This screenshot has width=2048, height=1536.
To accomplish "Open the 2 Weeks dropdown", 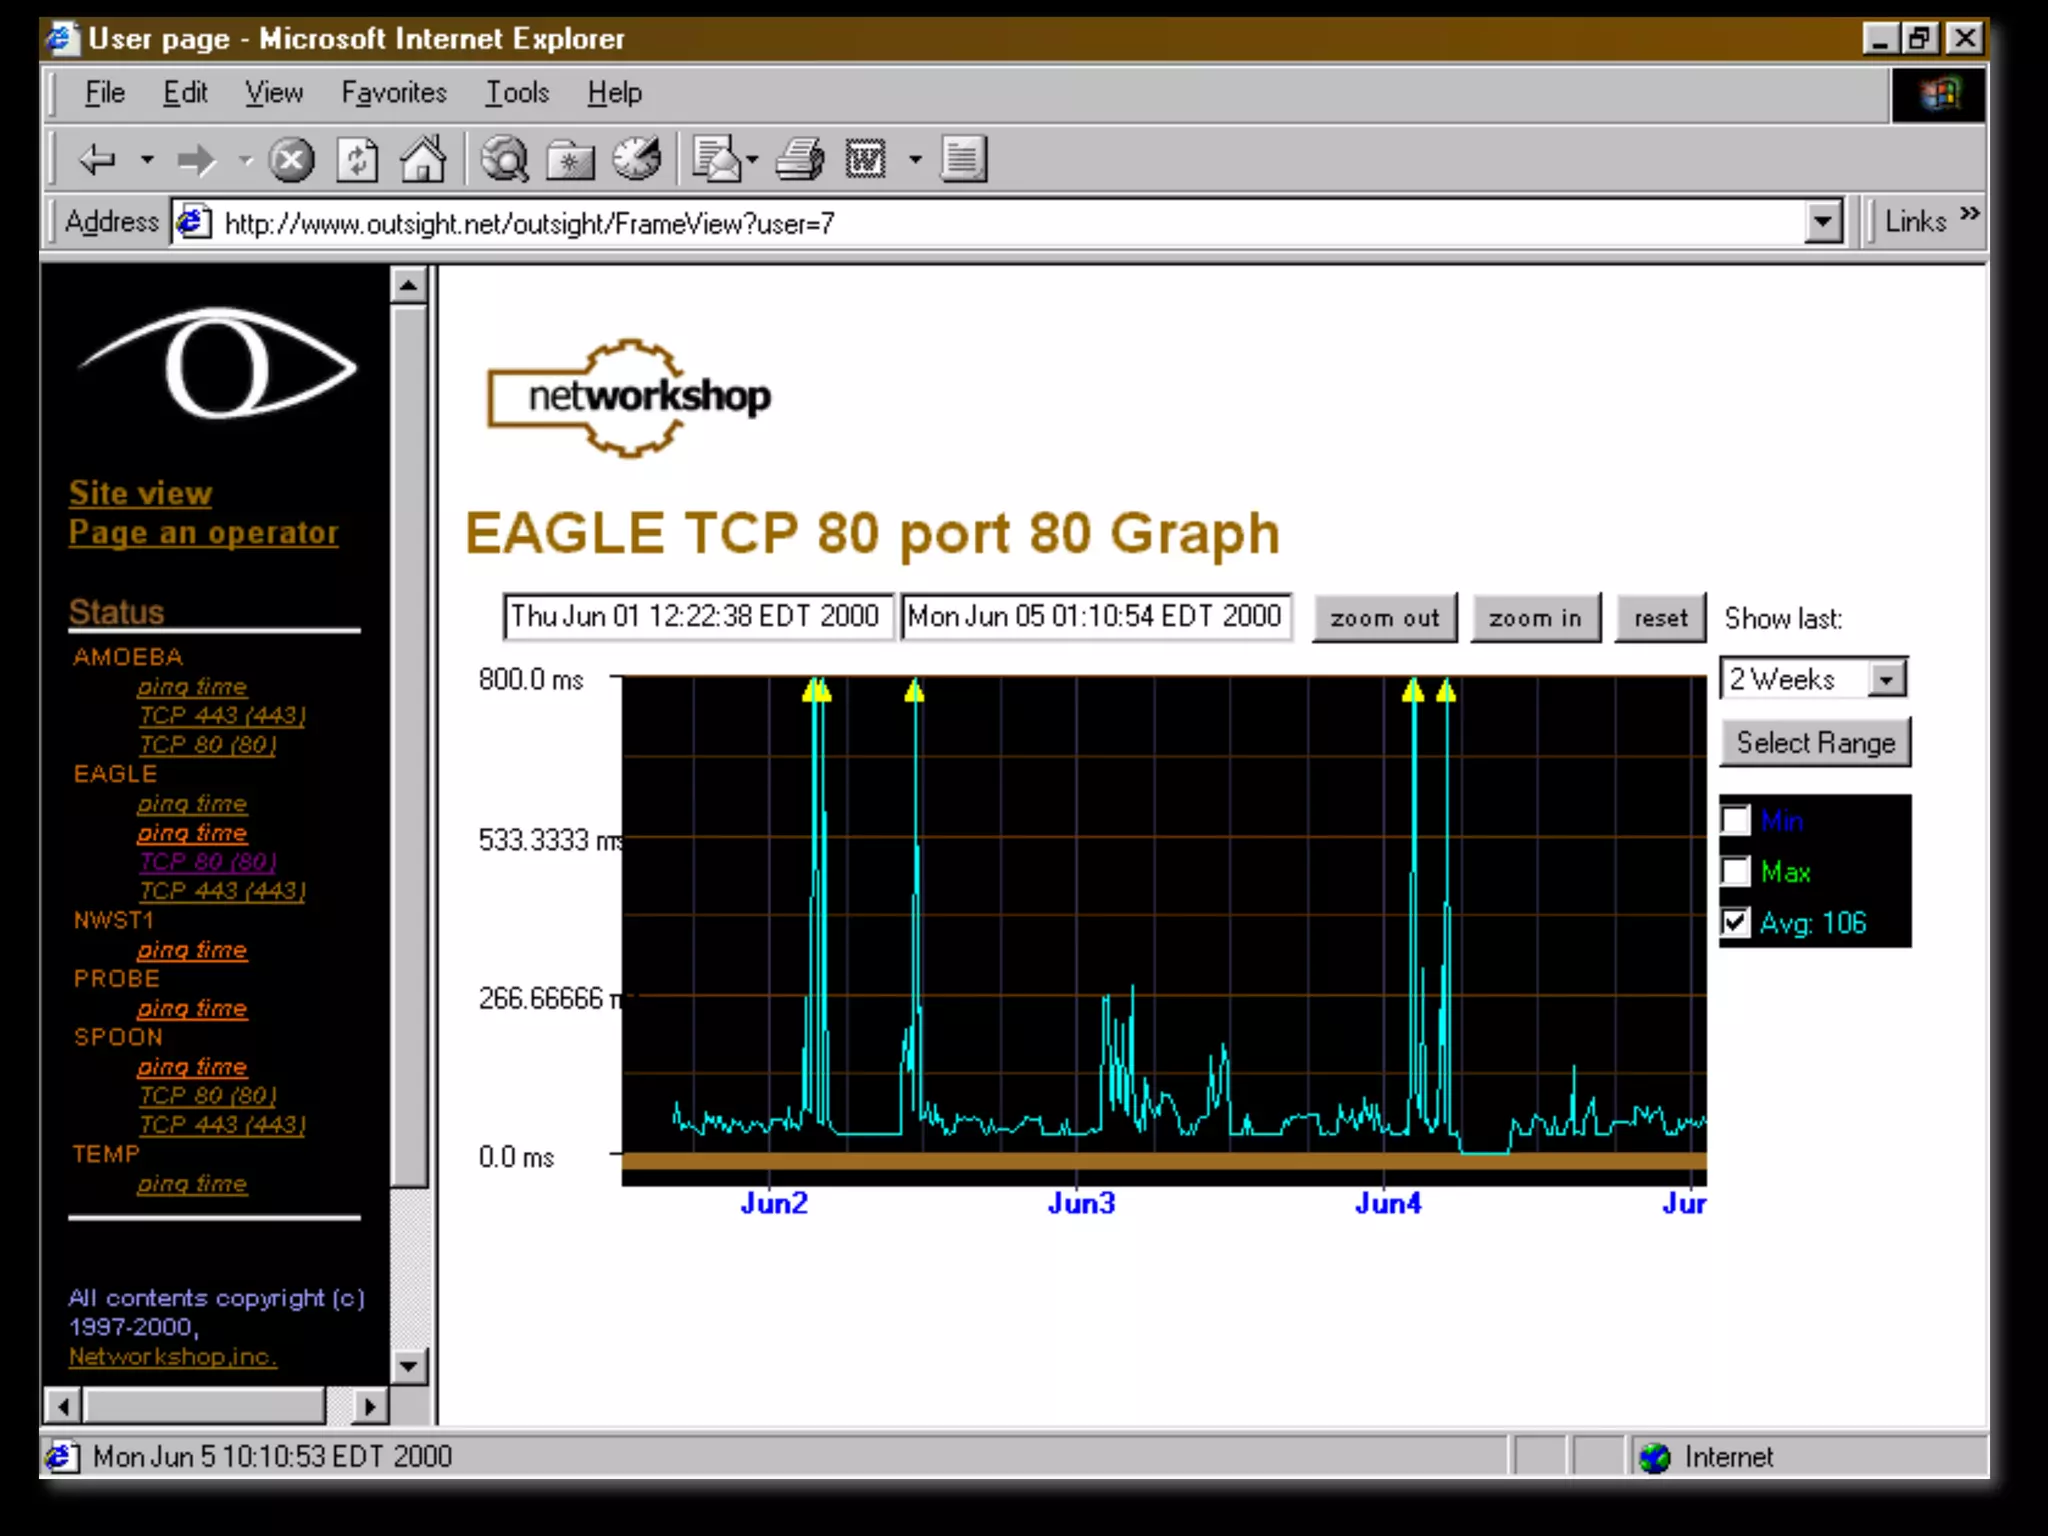I will pos(1885,679).
